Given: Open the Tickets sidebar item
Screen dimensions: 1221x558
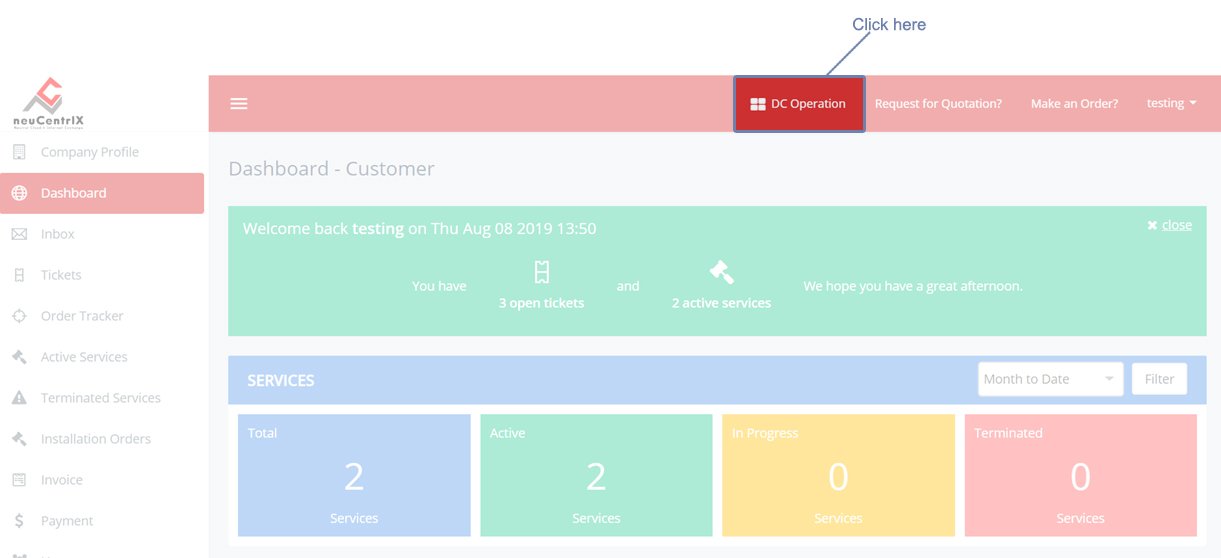Looking at the screenshot, I should (x=61, y=275).
